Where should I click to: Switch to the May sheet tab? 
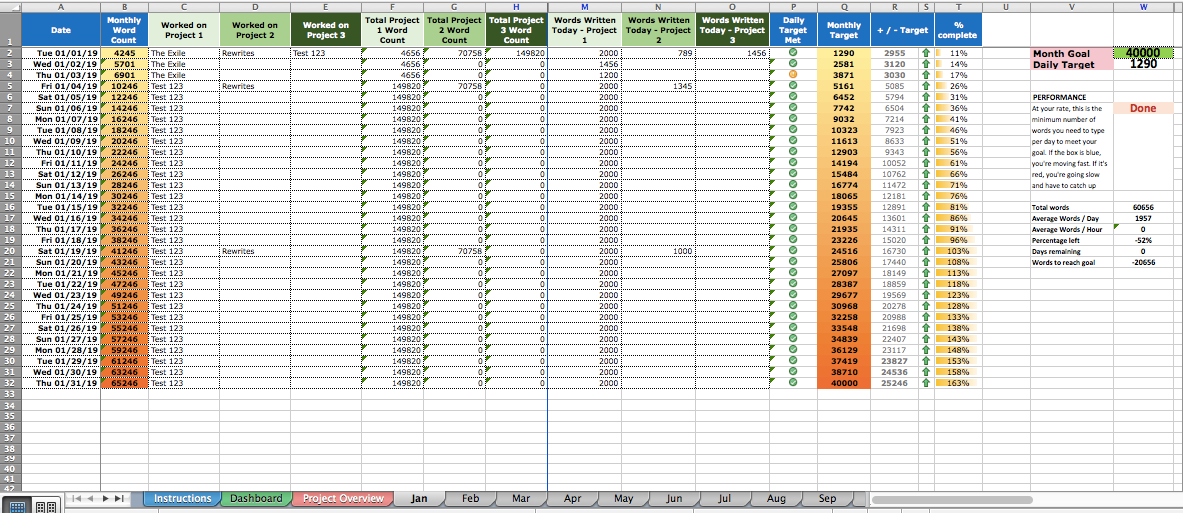[x=623, y=499]
